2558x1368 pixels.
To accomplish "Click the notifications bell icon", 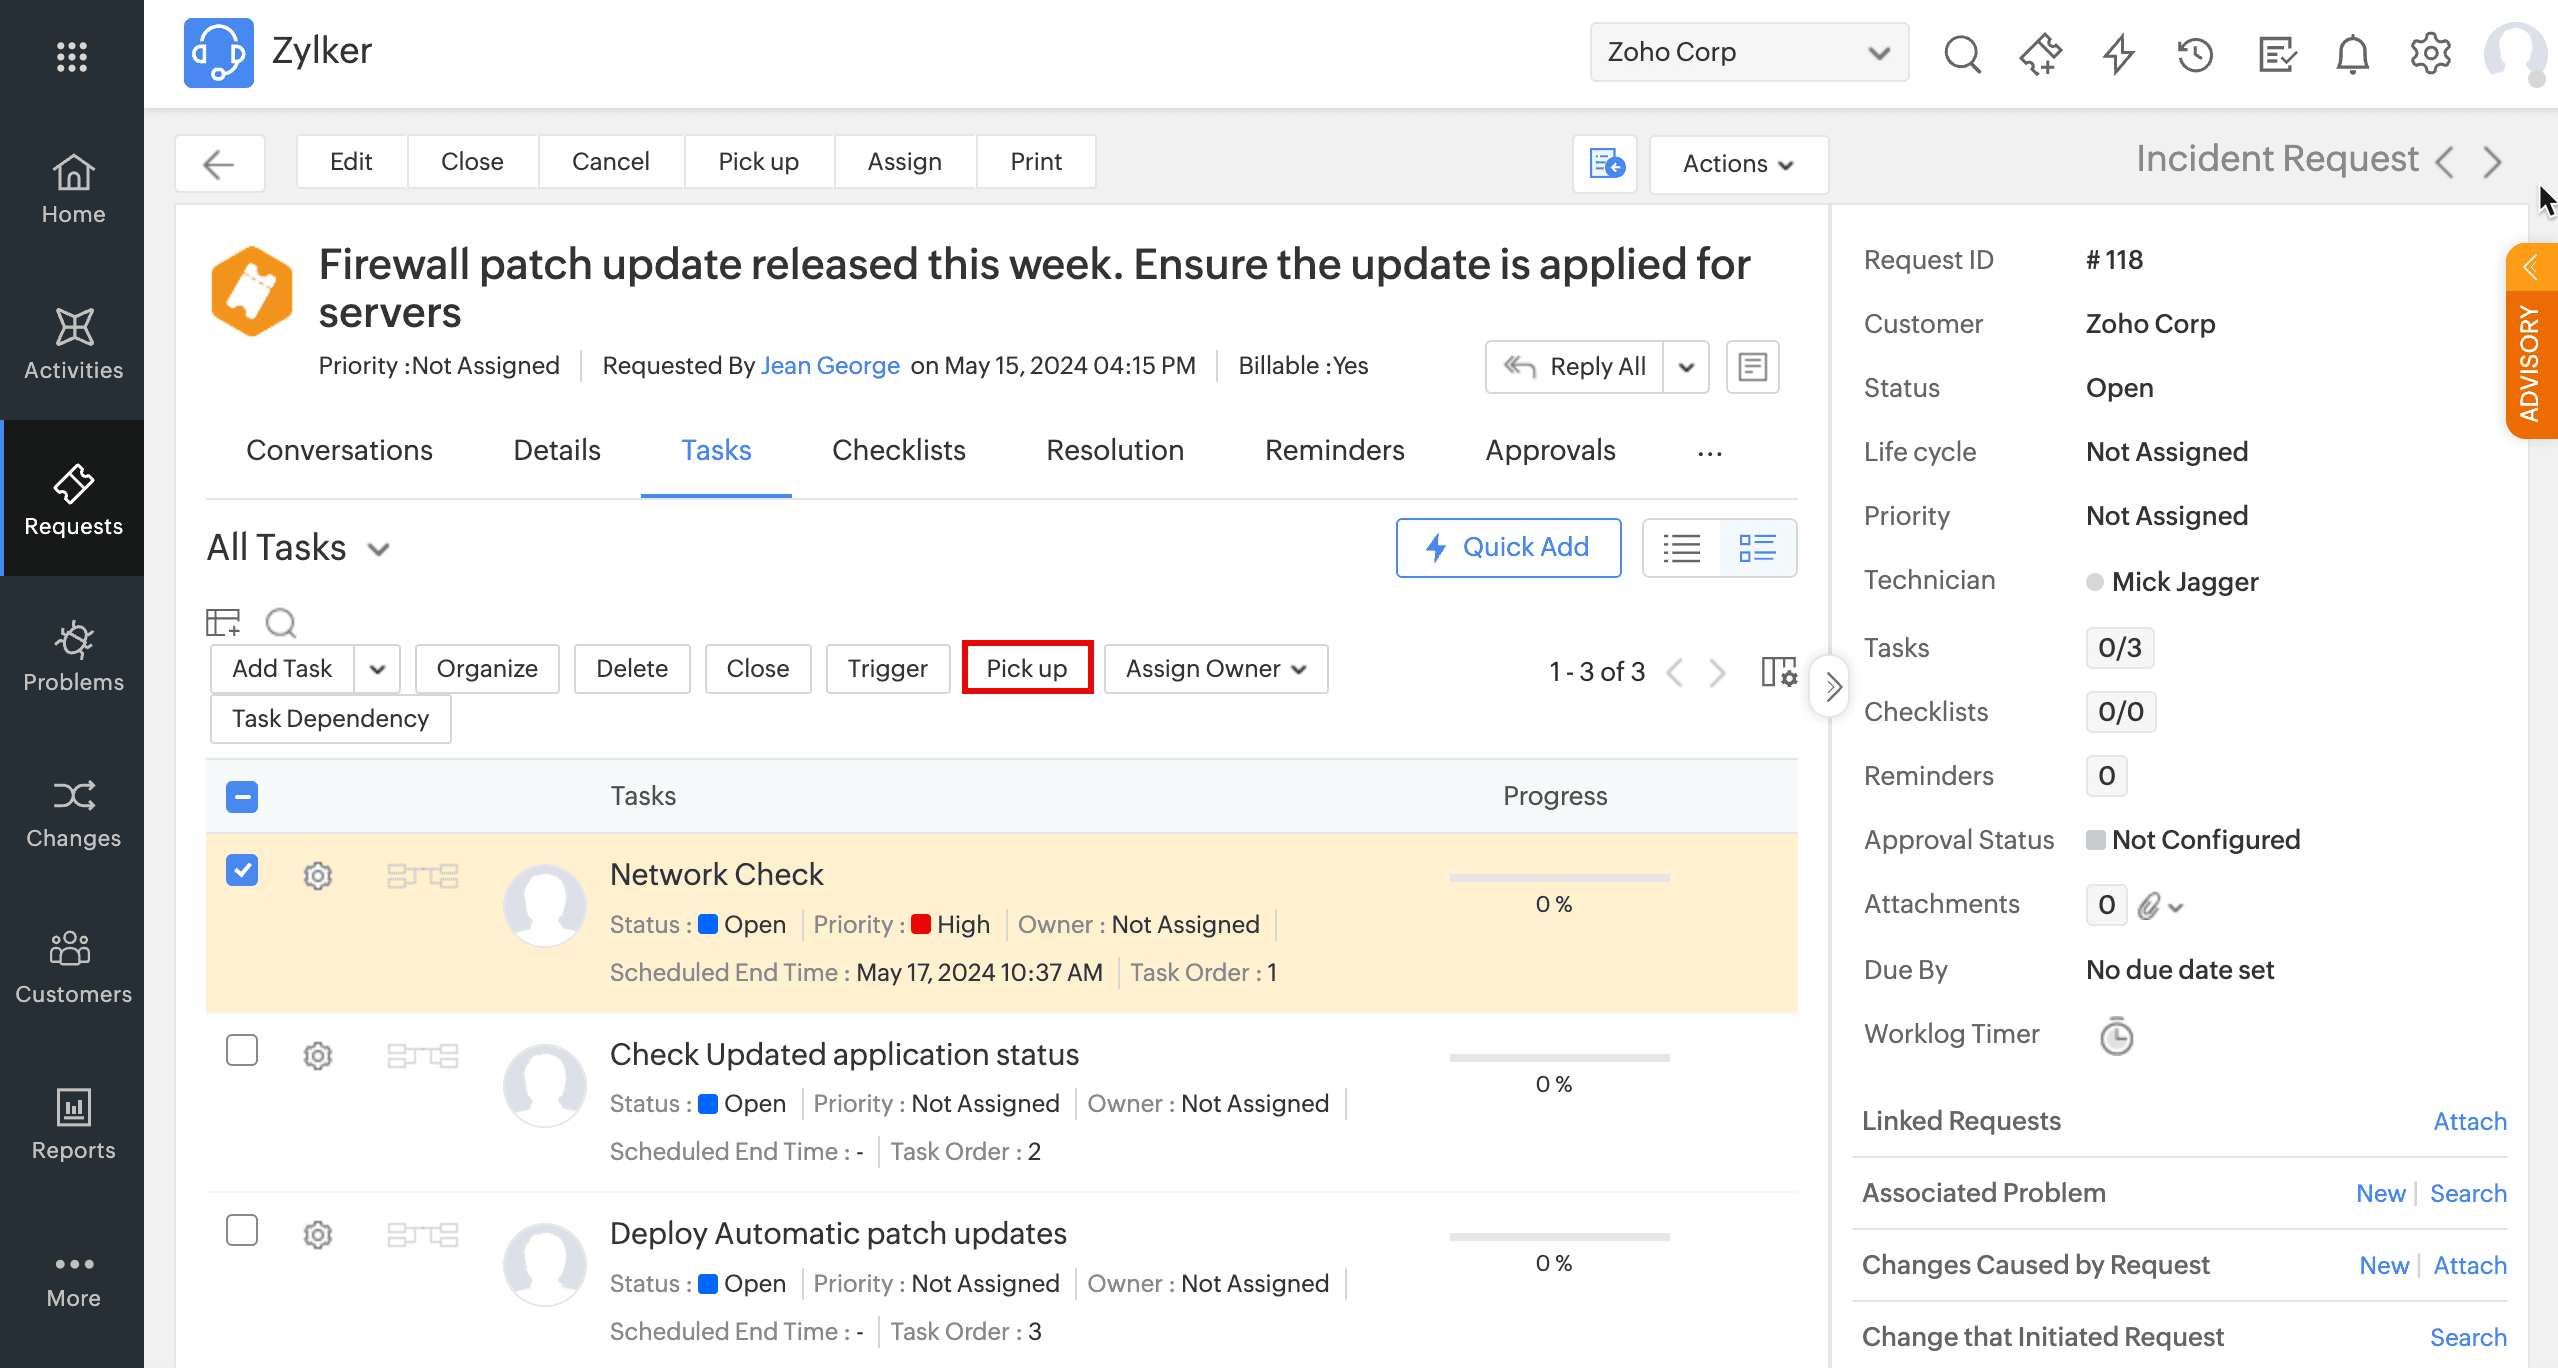I will point(2352,53).
